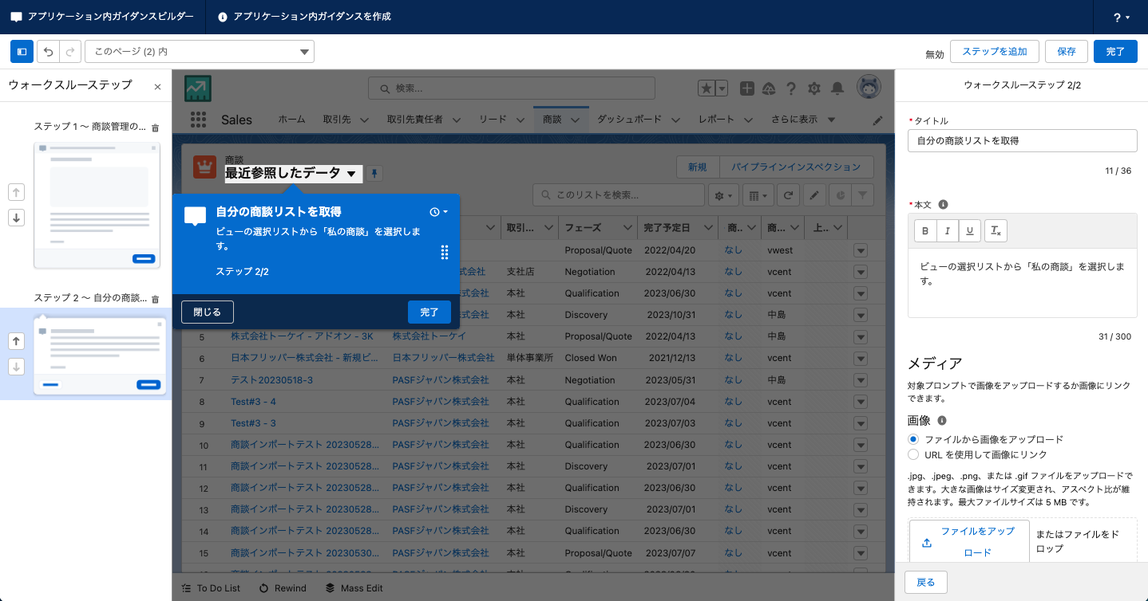The height and width of the screenshot is (601, 1148).
Task: Expand the リード tab chevron
Action: click(521, 120)
